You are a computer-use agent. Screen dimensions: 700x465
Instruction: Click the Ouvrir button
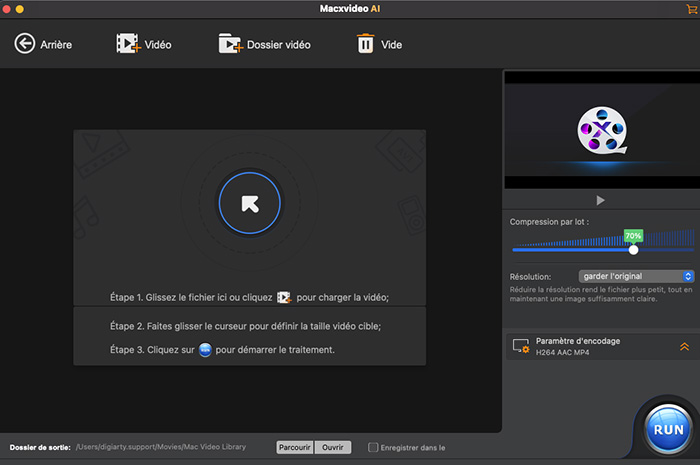(x=333, y=447)
